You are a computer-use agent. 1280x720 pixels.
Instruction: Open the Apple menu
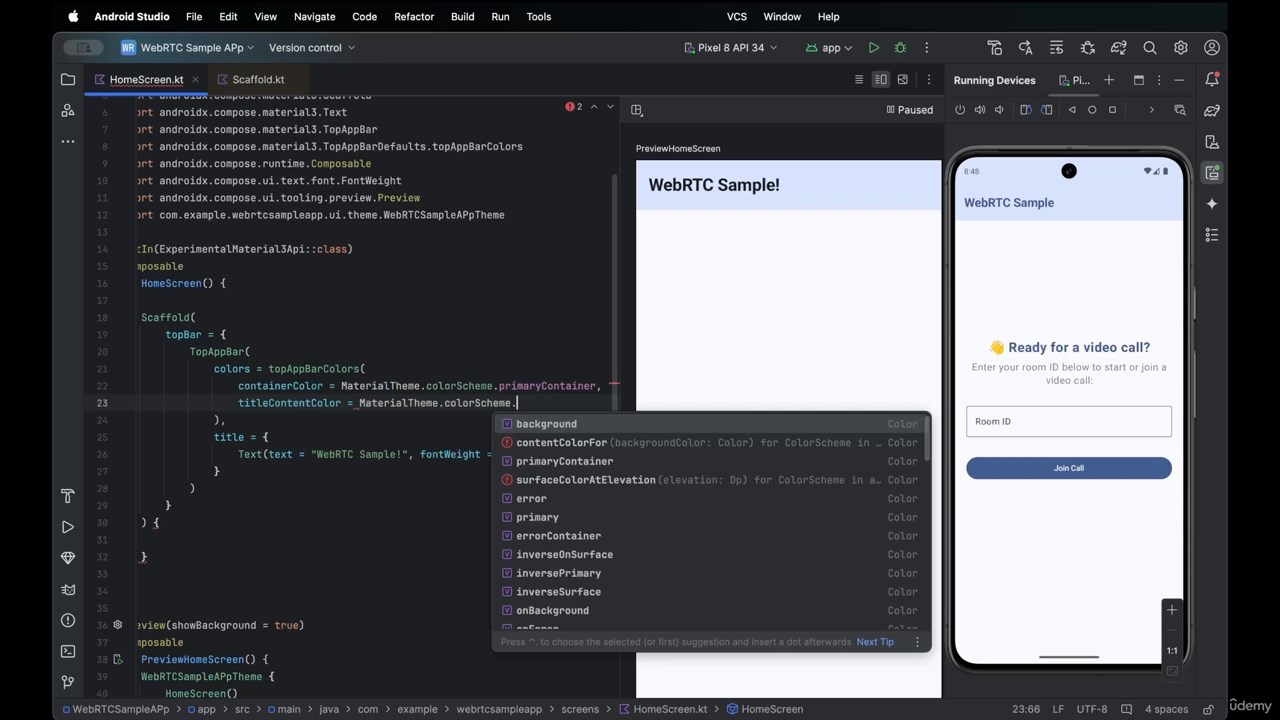point(73,17)
